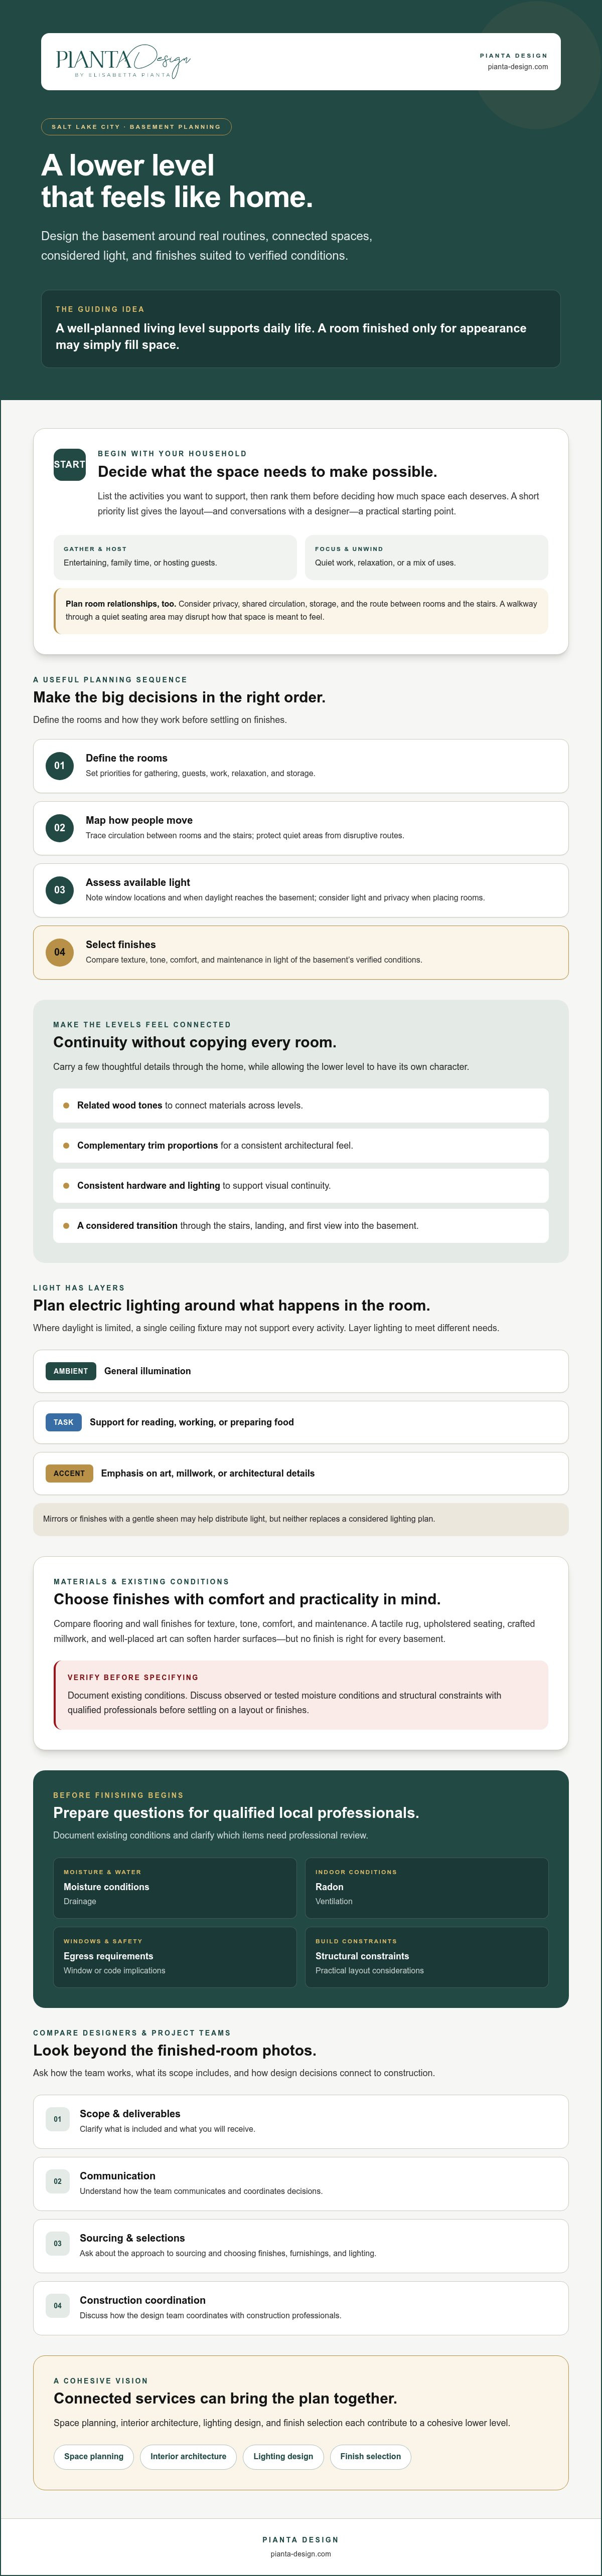Select the Interior architecture pill
The width and height of the screenshot is (602, 2576).
(188, 2456)
